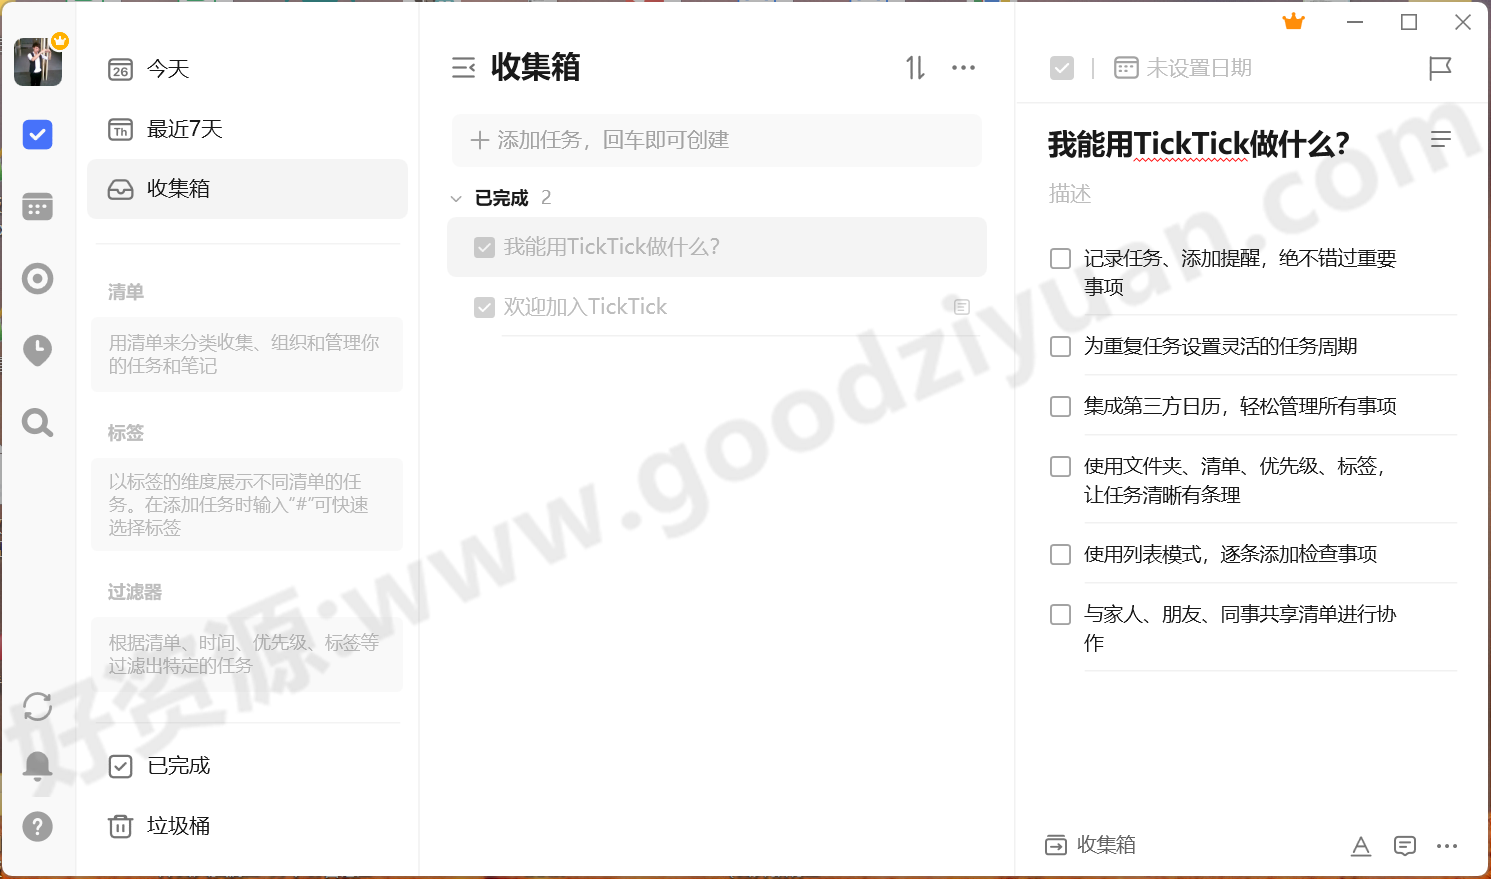Open text formatting with the A icon
The image size is (1491, 879).
click(x=1361, y=845)
